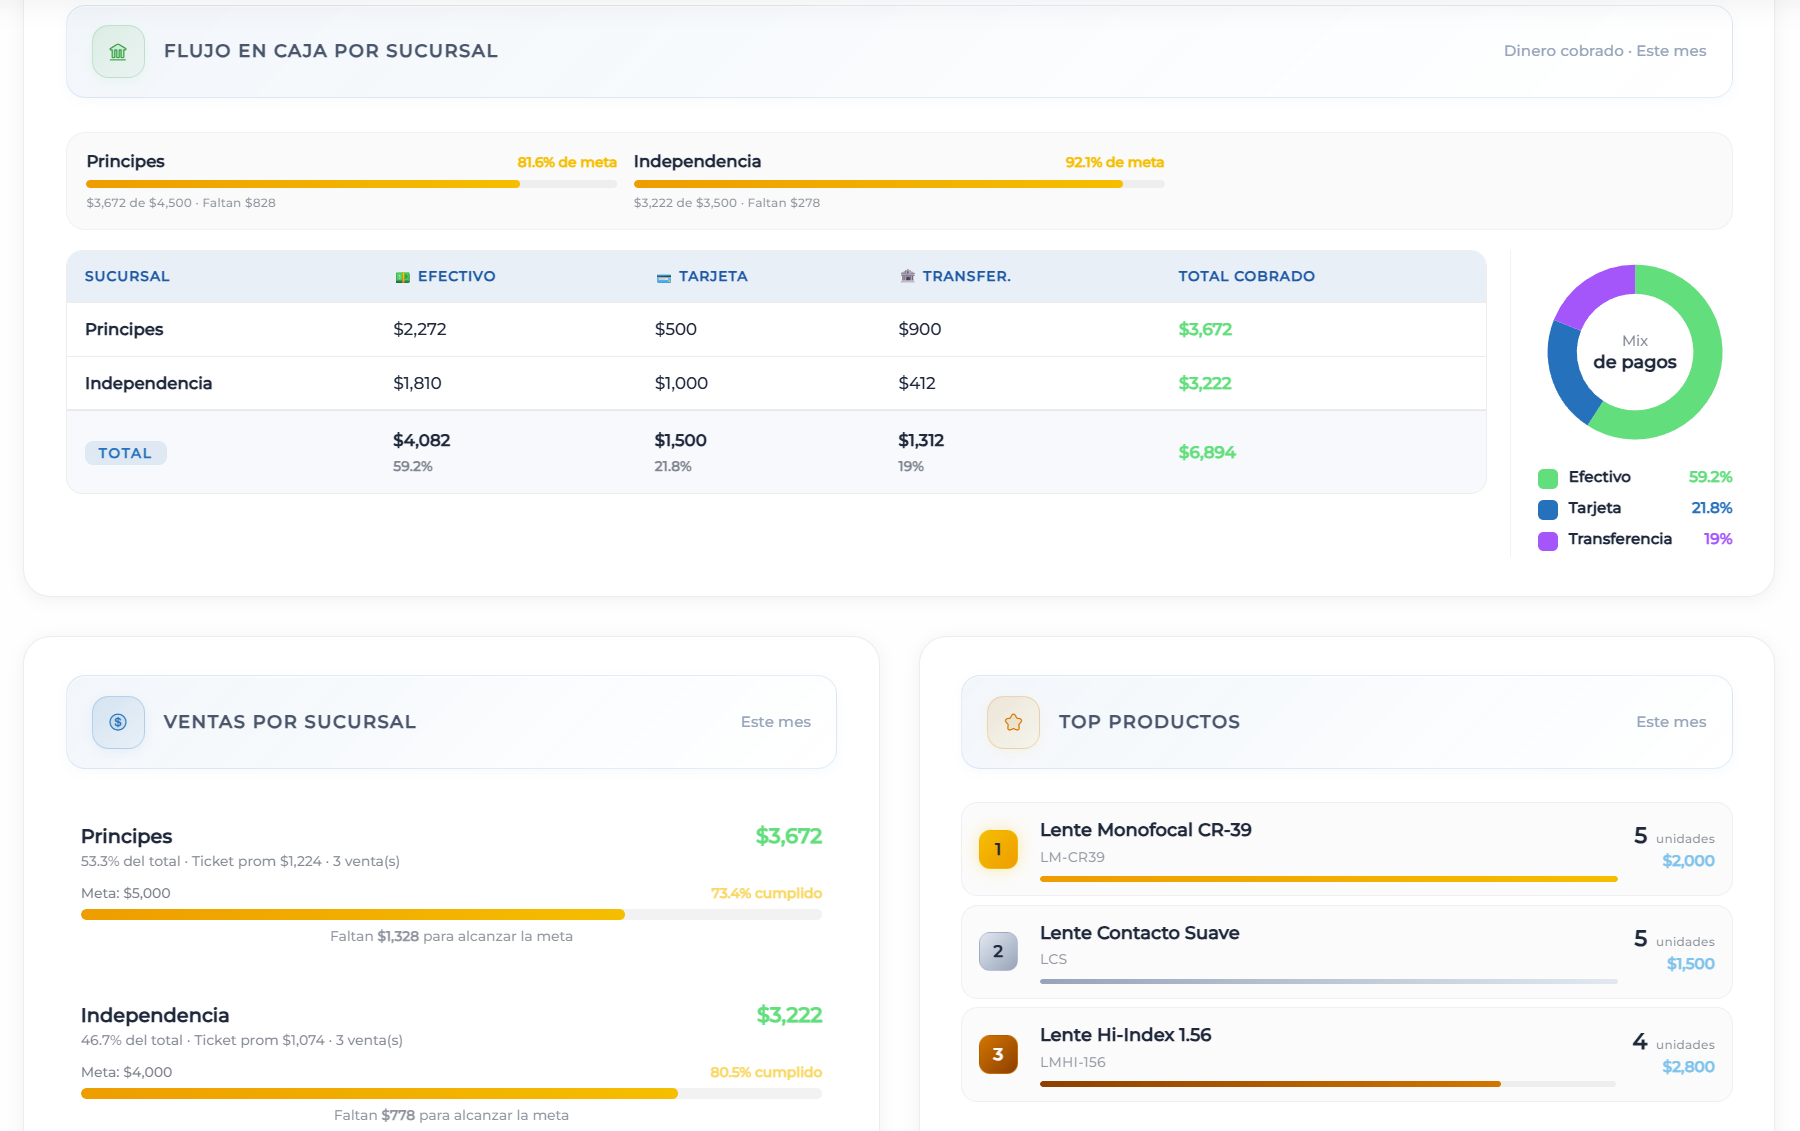Viewport: 1800px width, 1131px height.
Task: Click the rank 3 badge for Lente Hi-Index 1.56
Action: pos(997,1053)
